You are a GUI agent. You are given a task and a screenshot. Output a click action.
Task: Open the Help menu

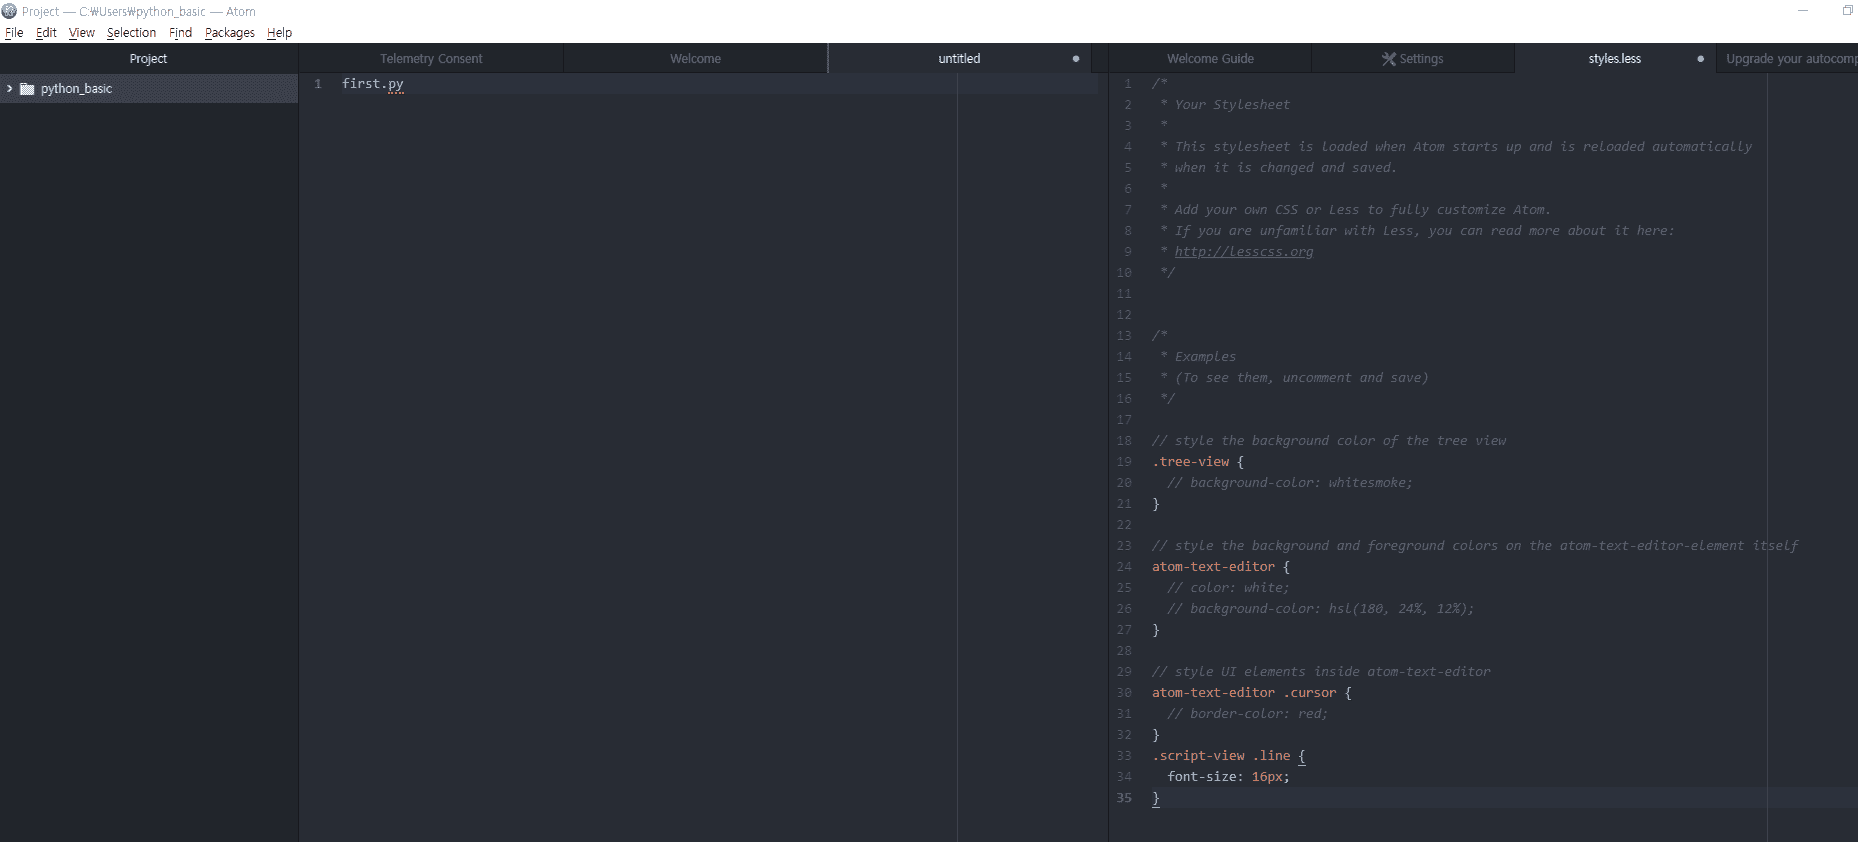(x=279, y=33)
